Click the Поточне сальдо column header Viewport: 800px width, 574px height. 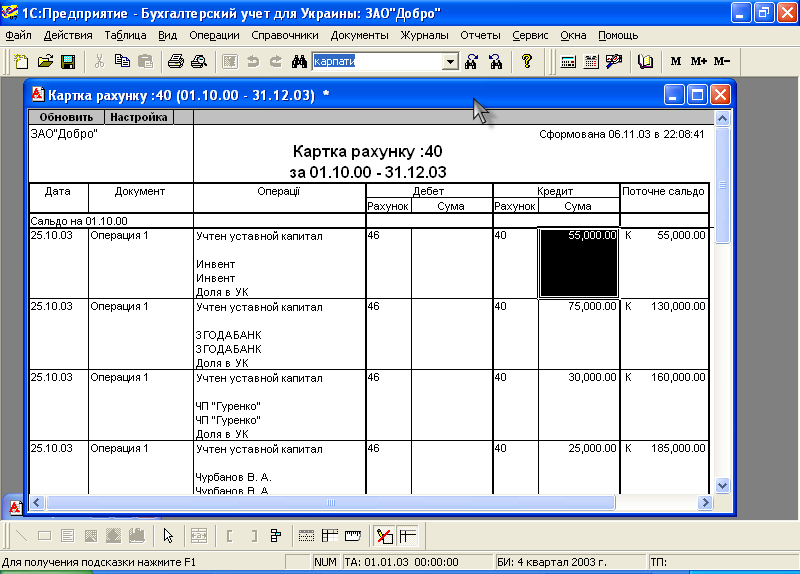(x=664, y=198)
